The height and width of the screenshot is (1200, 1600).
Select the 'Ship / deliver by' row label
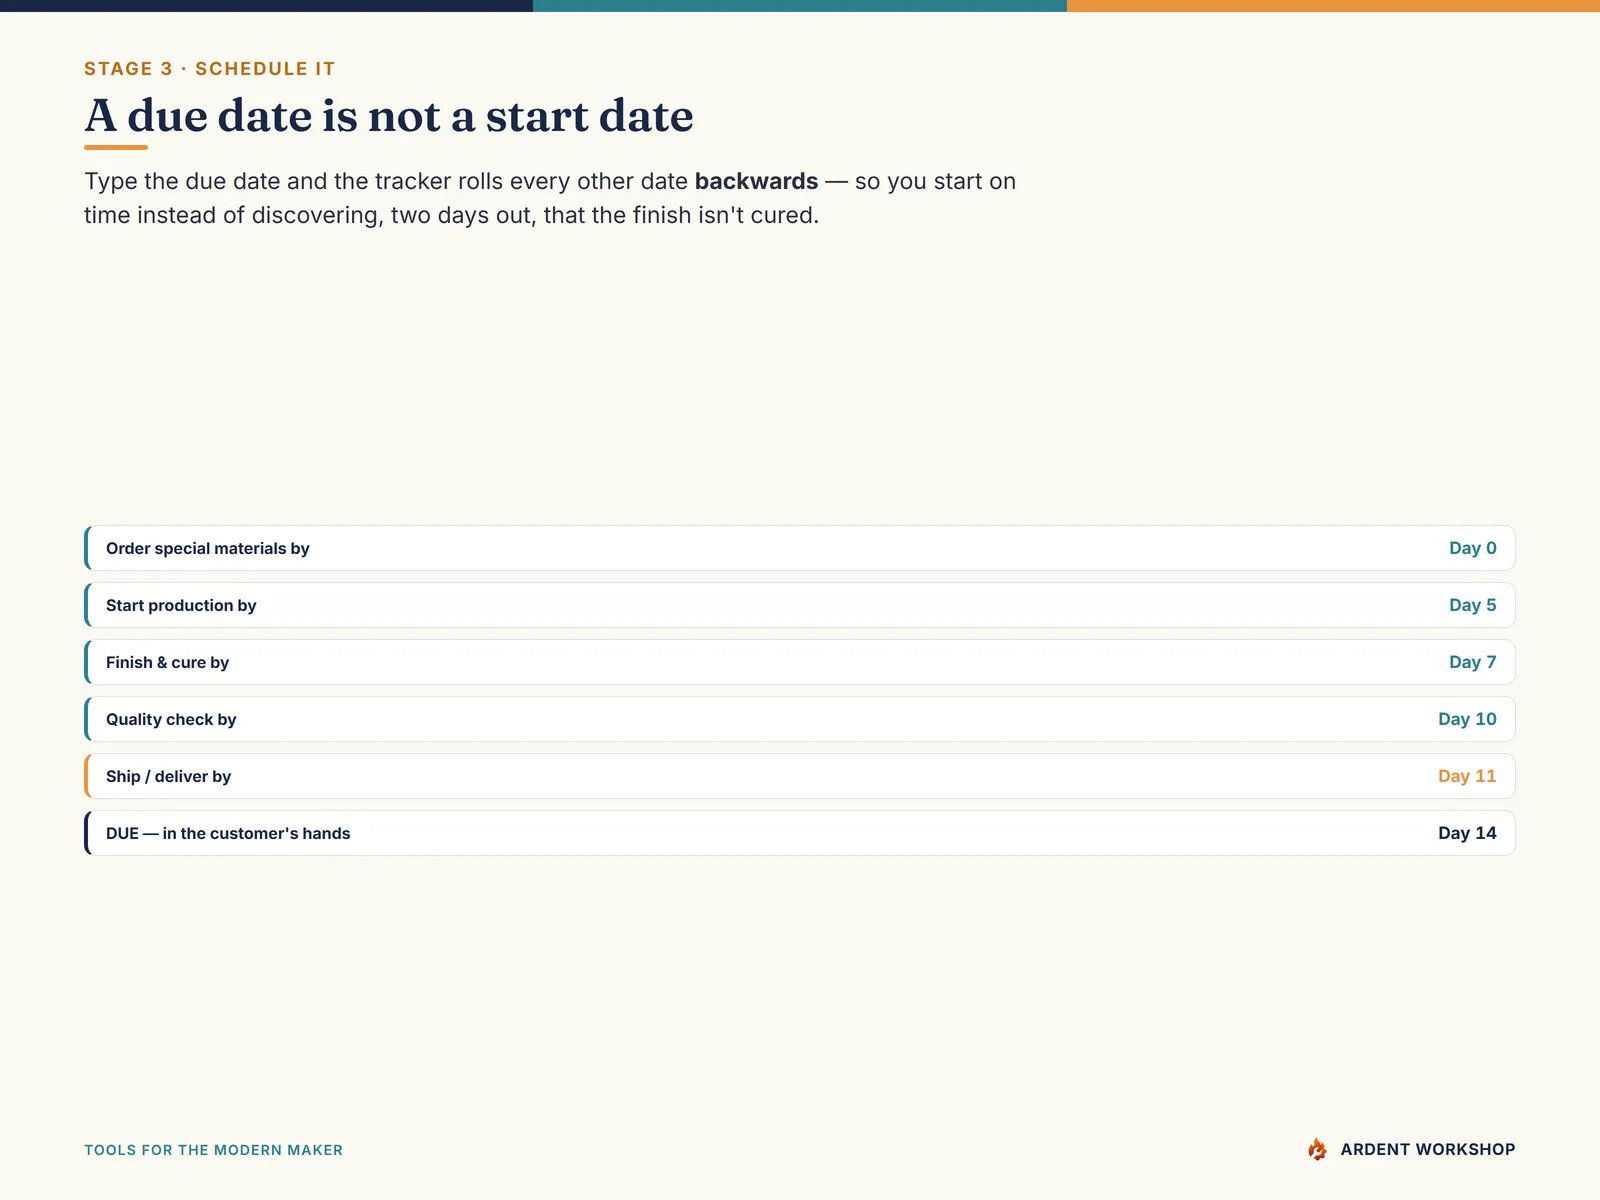168,776
